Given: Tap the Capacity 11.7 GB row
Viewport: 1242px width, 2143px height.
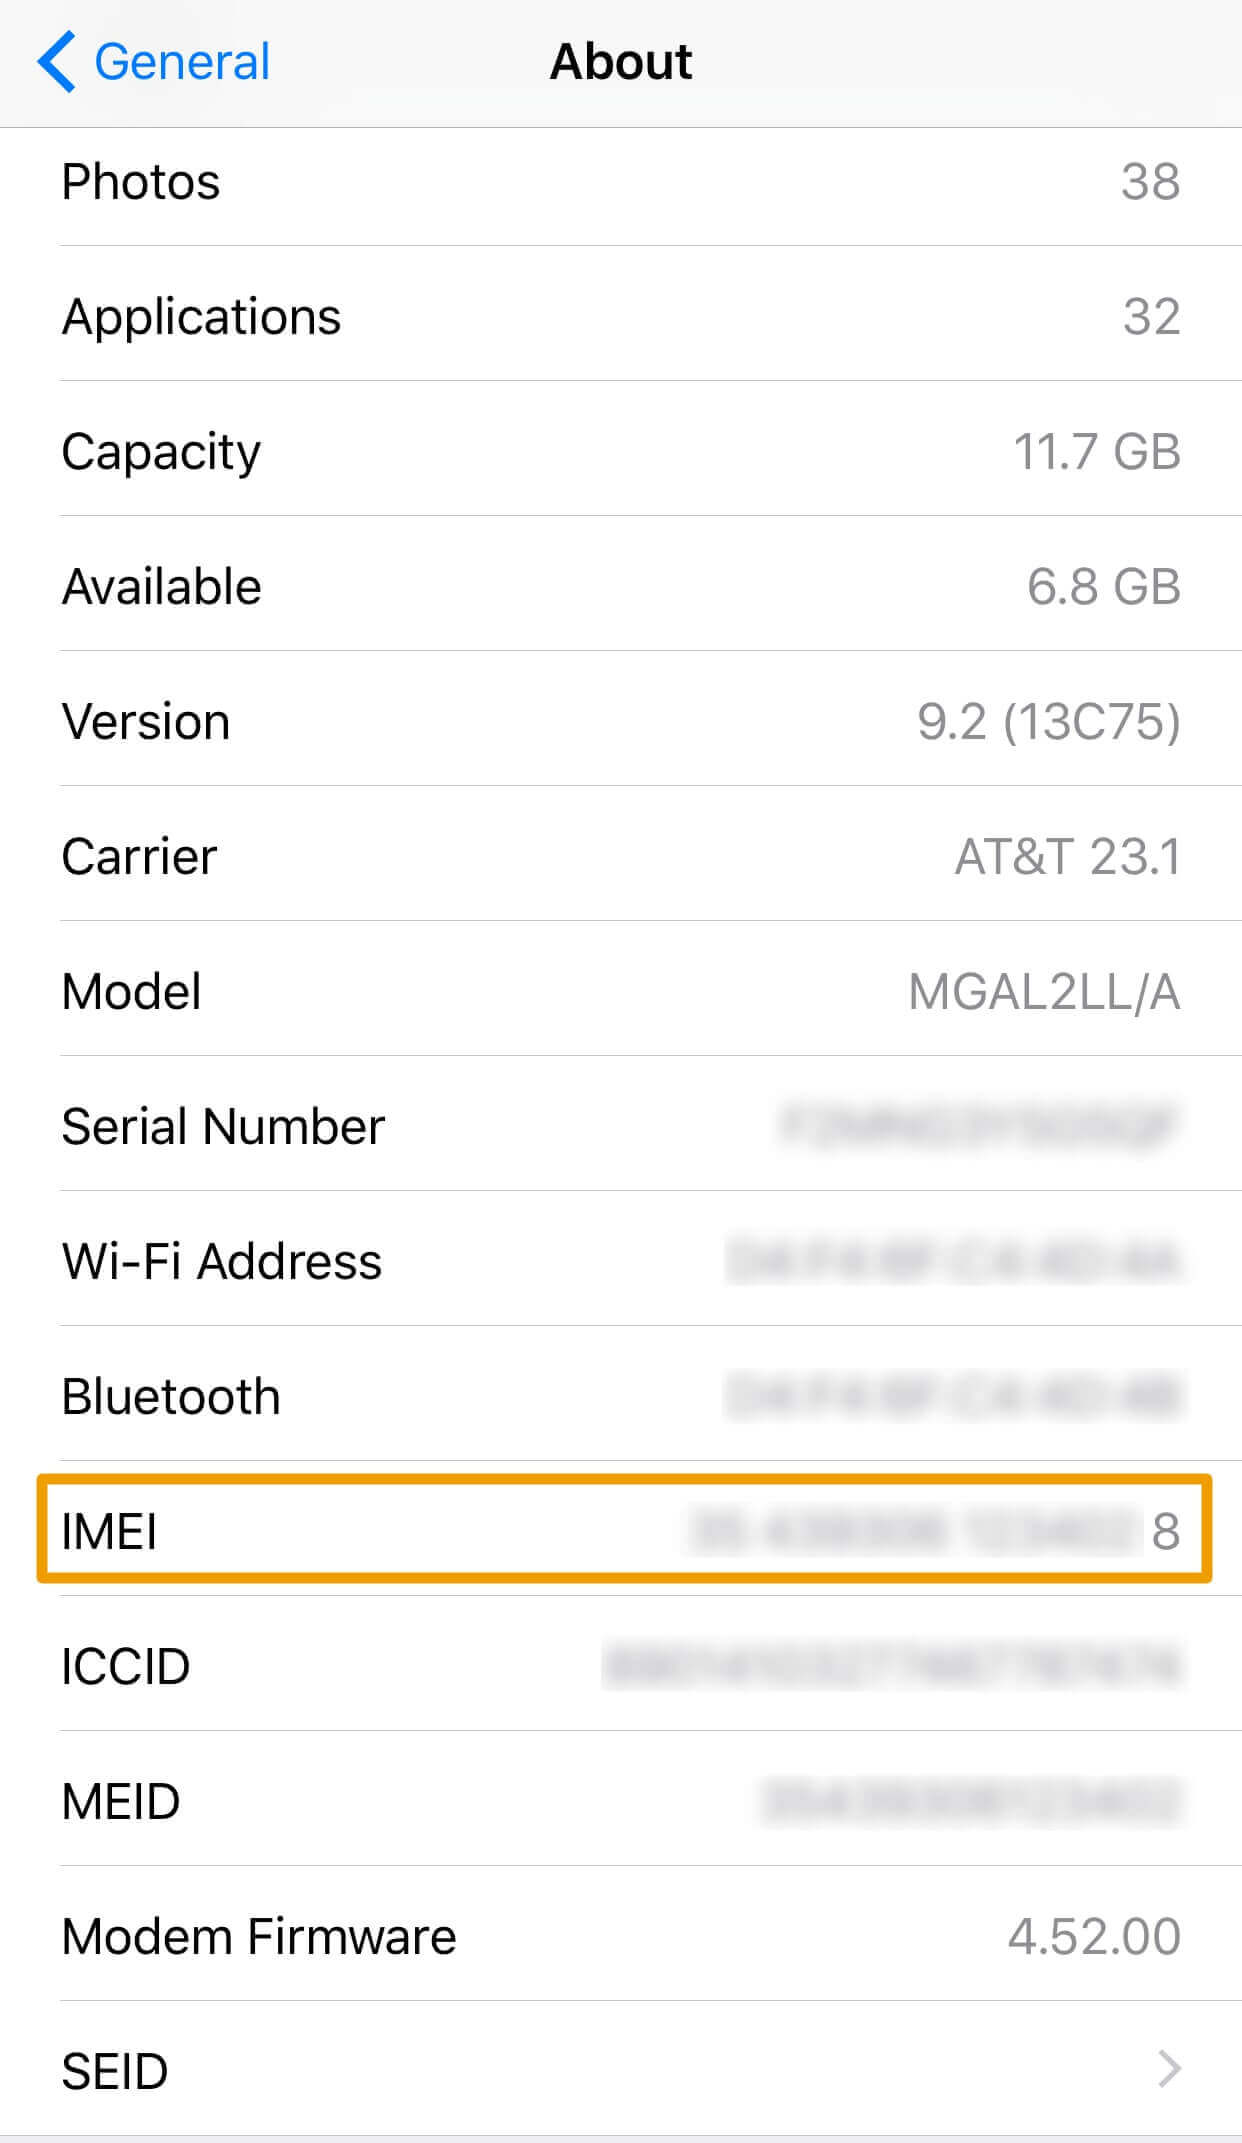Looking at the screenshot, I should tap(621, 449).
